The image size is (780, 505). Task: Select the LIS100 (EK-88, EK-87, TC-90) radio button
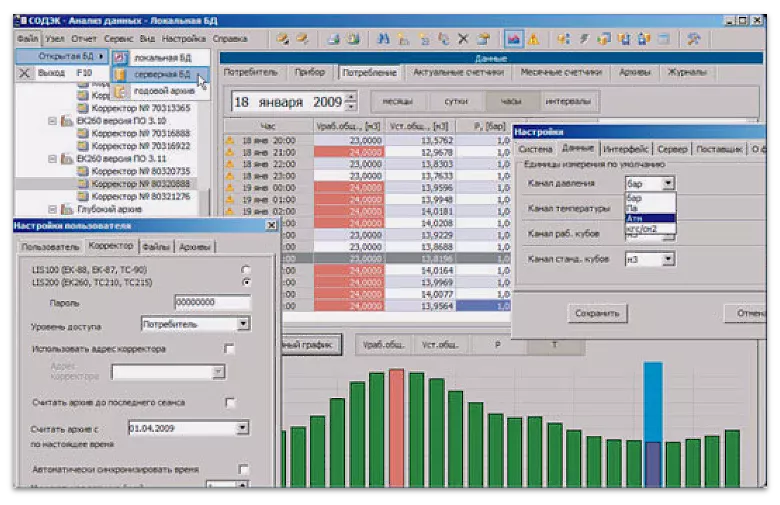(x=246, y=270)
